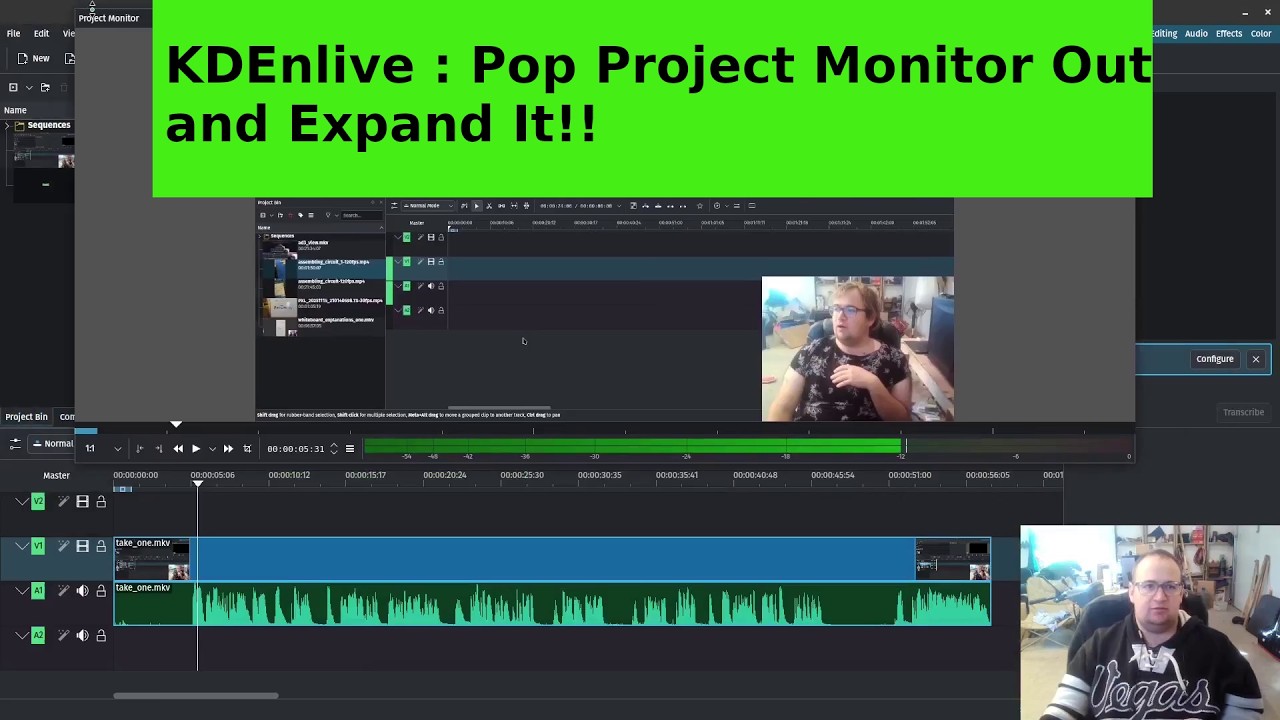The height and width of the screenshot is (720, 1280).
Task: Switch to the Color workspace tab
Action: pyautogui.click(x=1261, y=34)
